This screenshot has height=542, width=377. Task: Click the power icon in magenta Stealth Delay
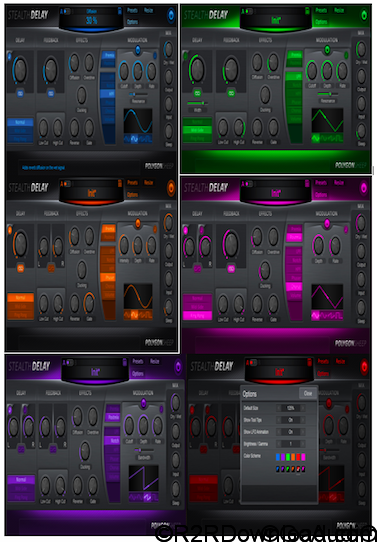click(x=364, y=188)
